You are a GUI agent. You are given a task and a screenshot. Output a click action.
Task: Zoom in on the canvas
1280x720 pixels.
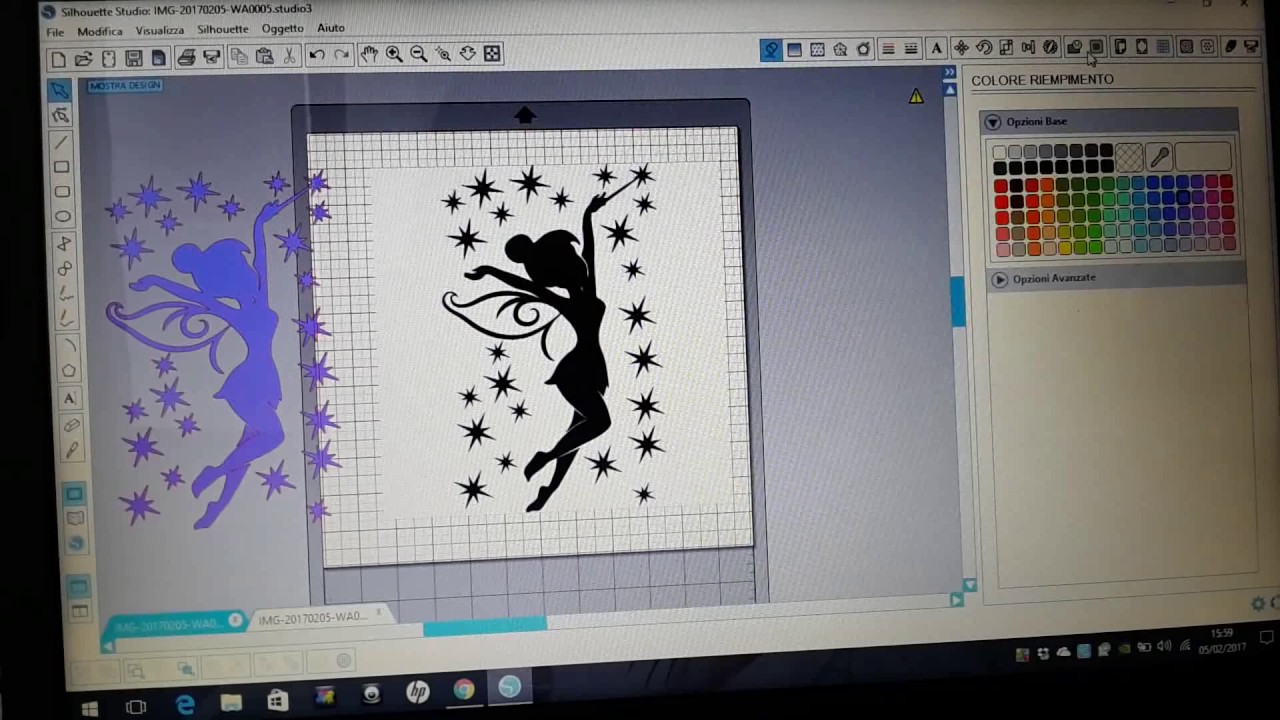(394, 55)
